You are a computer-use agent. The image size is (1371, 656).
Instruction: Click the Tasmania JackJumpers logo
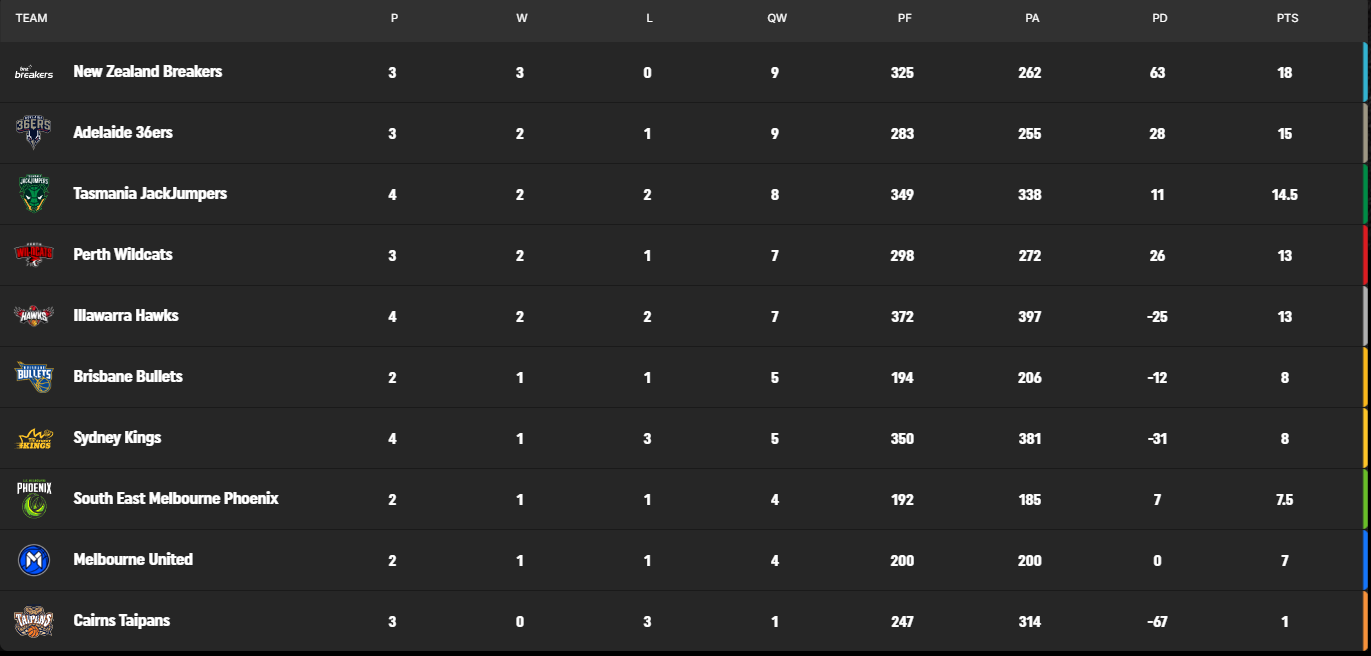click(x=33, y=194)
